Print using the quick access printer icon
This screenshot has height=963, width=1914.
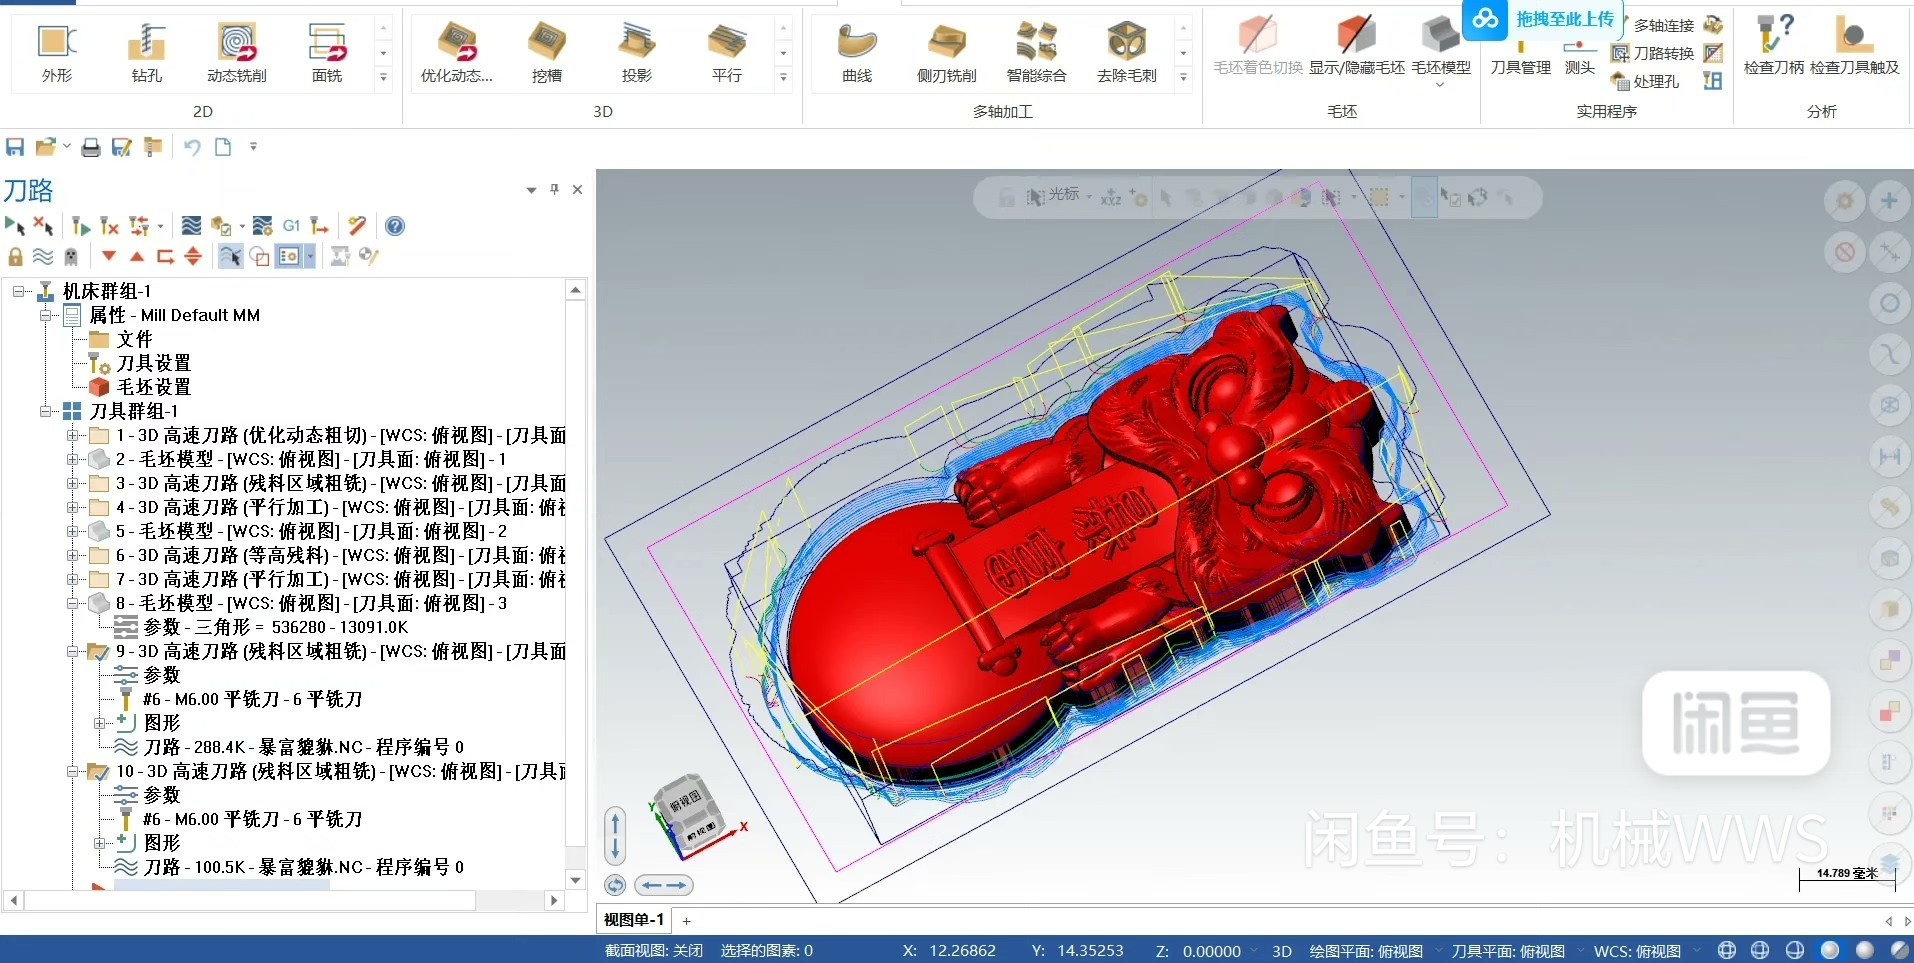pos(91,148)
